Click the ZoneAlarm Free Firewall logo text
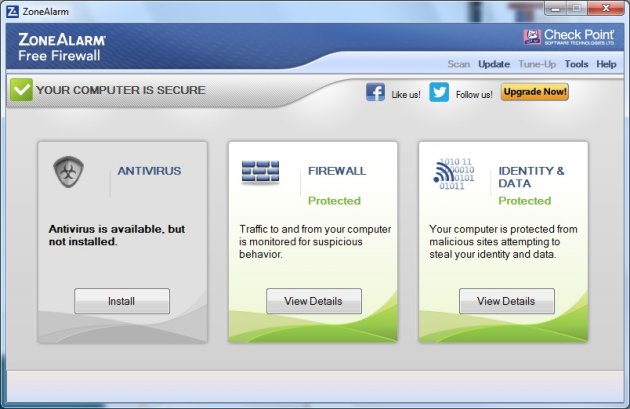This screenshot has height=409, width=630. pos(62,47)
